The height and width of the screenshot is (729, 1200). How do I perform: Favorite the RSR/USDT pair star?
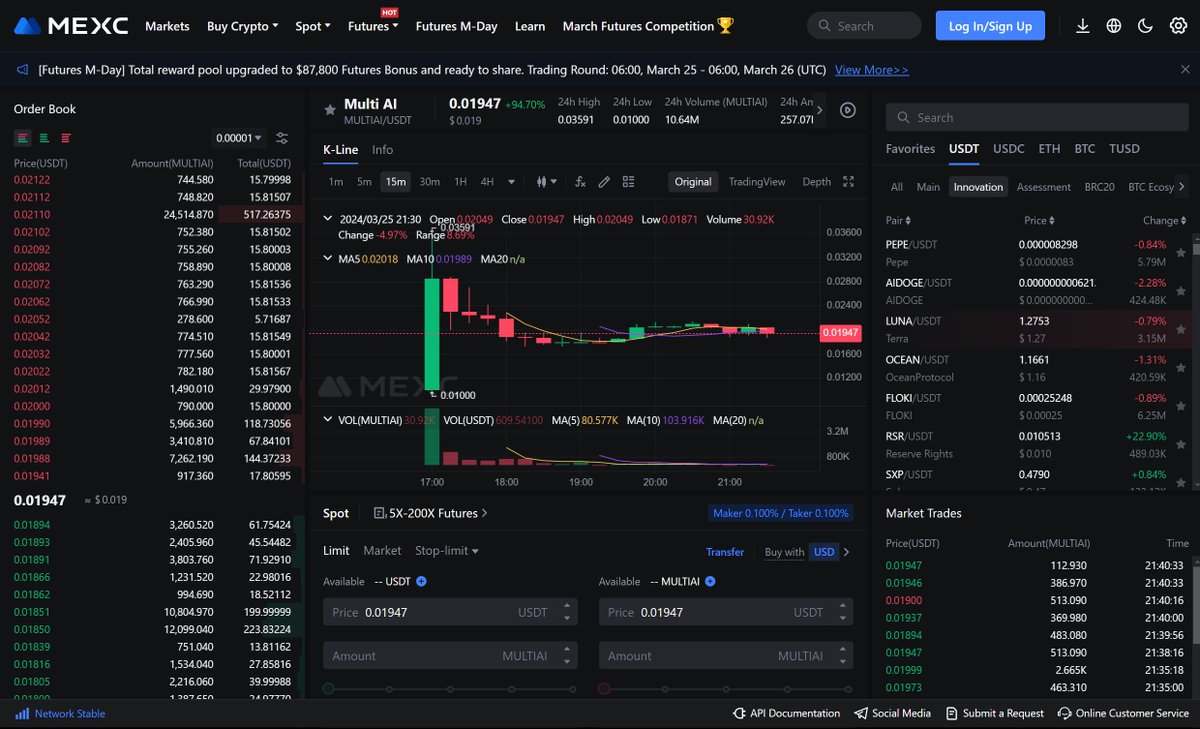(x=1181, y=444)
